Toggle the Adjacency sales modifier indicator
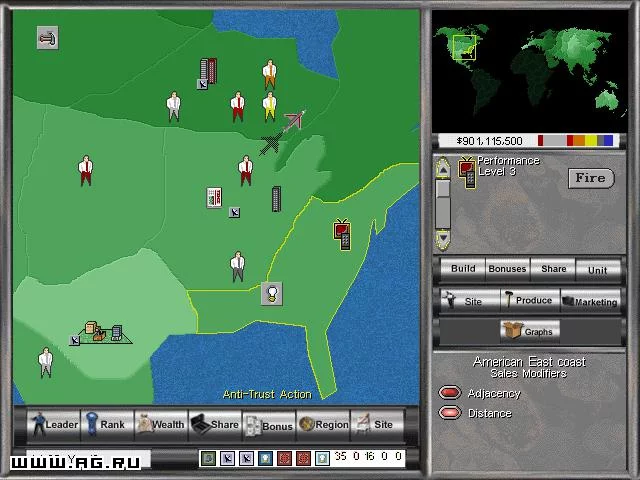 pos(450,393)
